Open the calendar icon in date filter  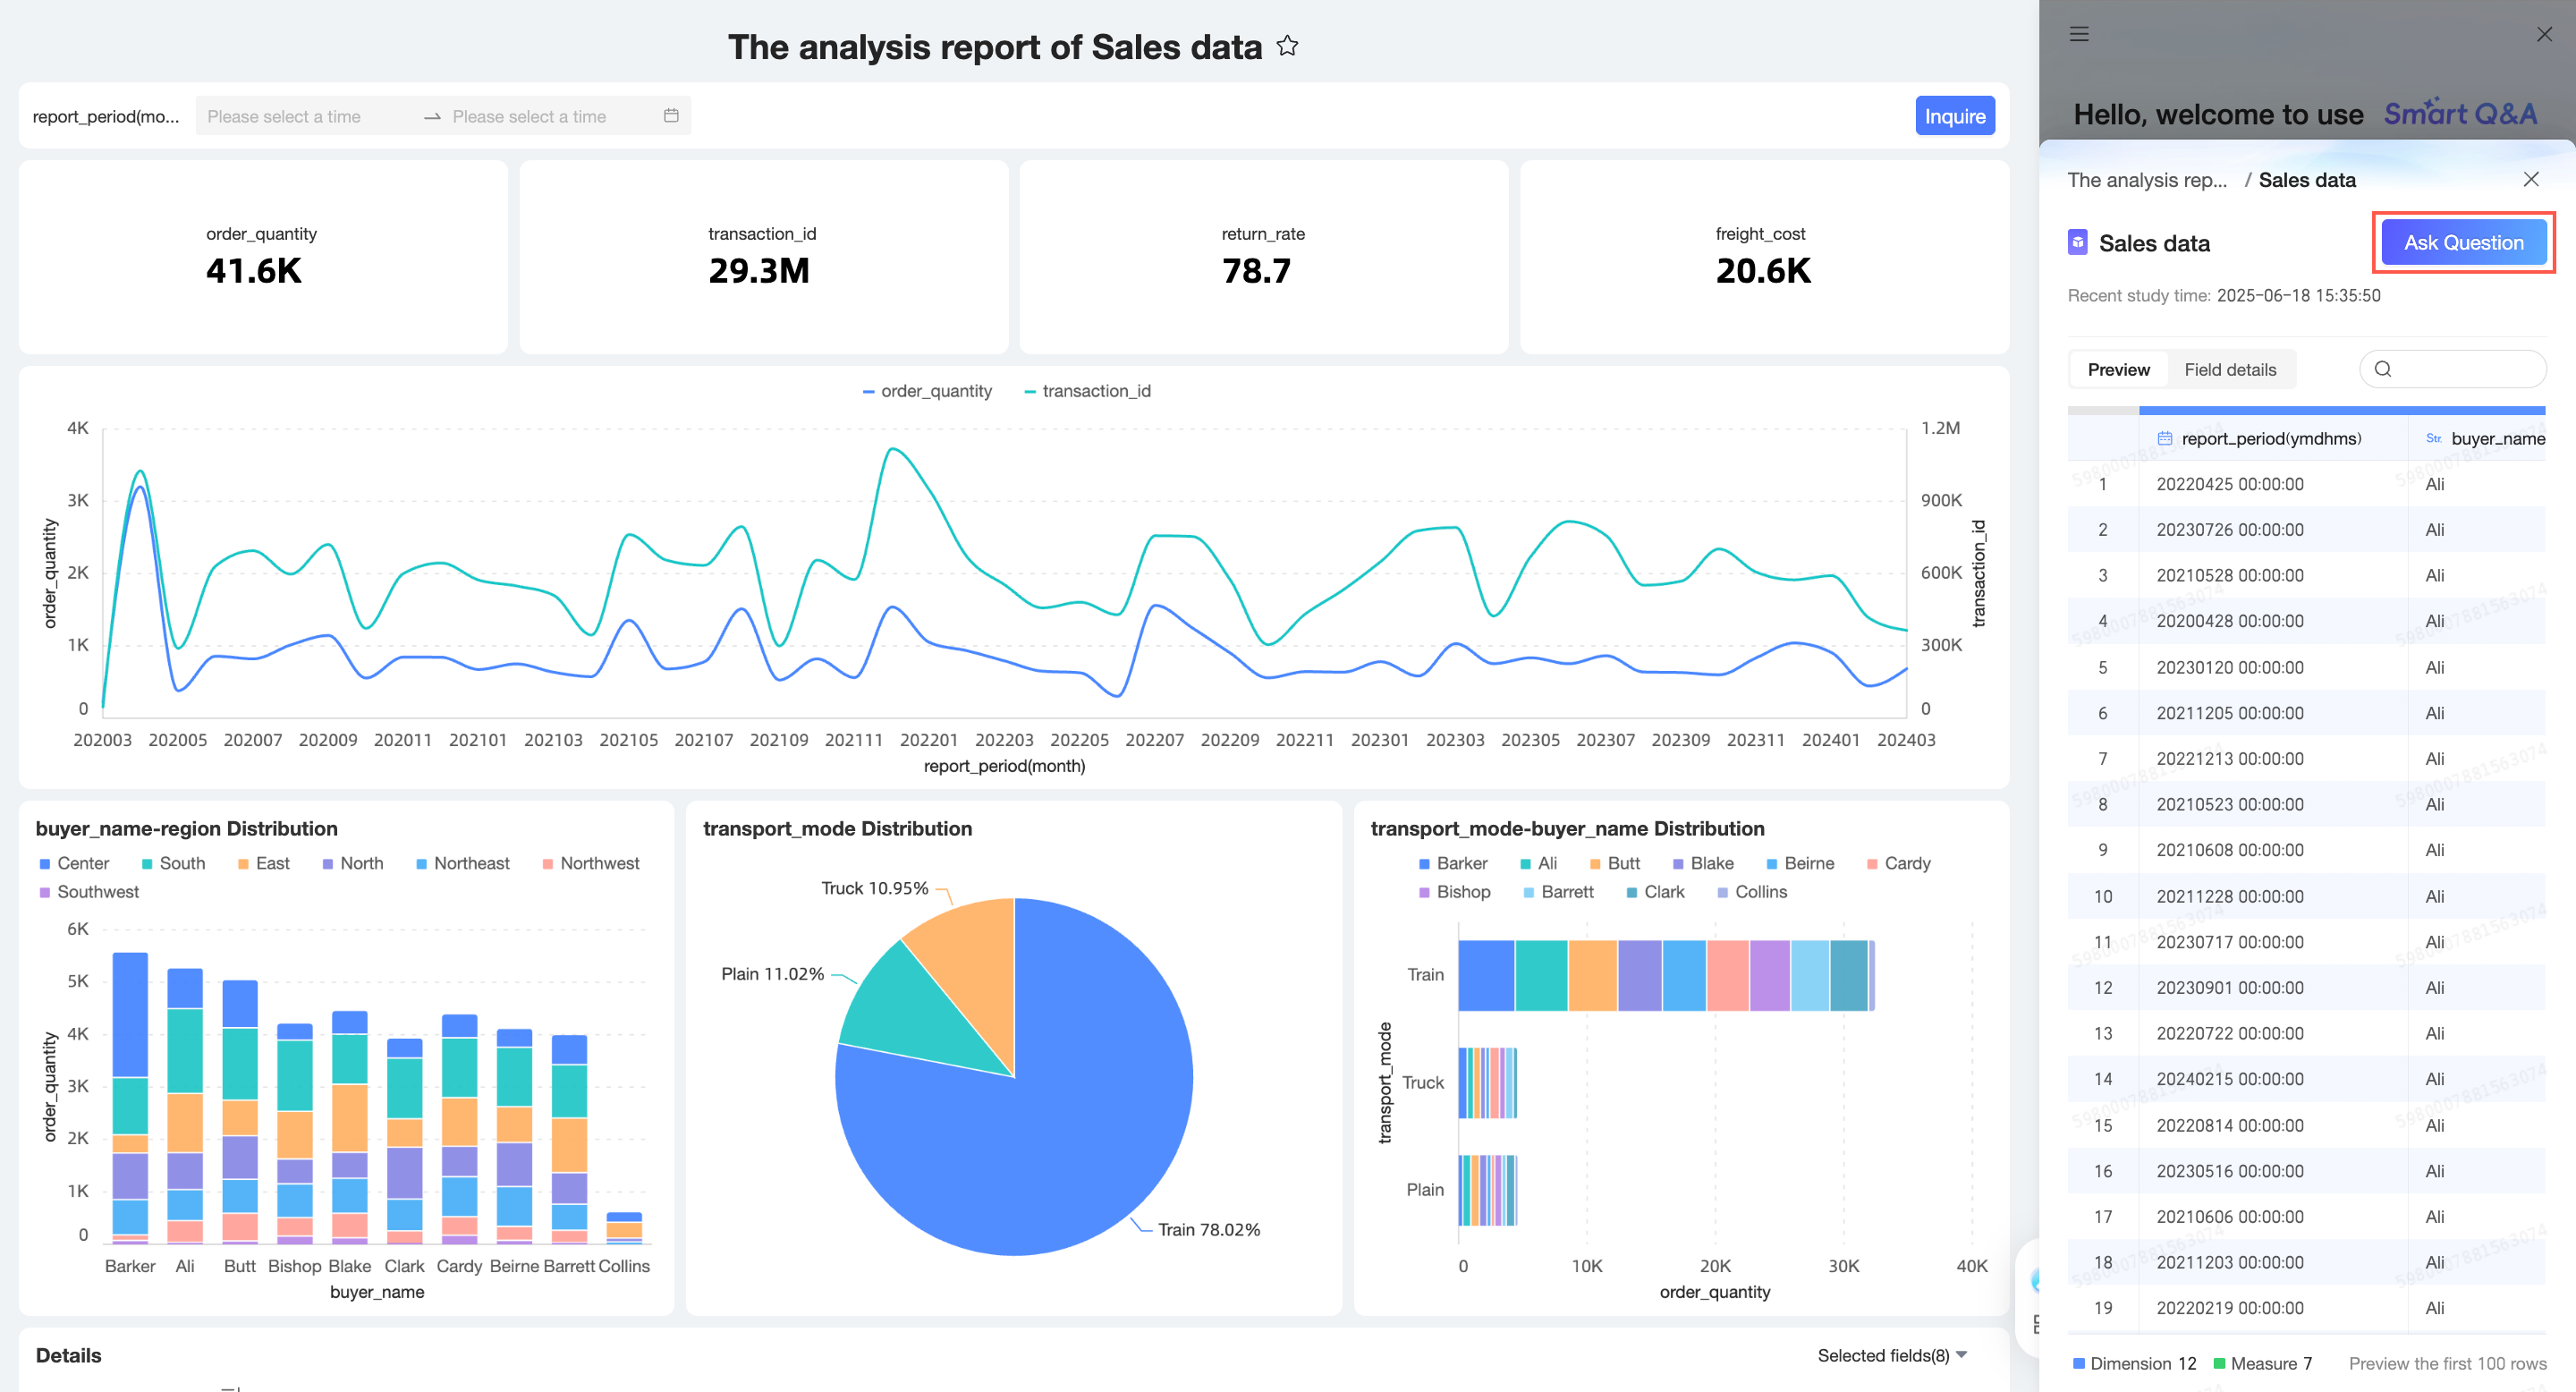point(671,116)
